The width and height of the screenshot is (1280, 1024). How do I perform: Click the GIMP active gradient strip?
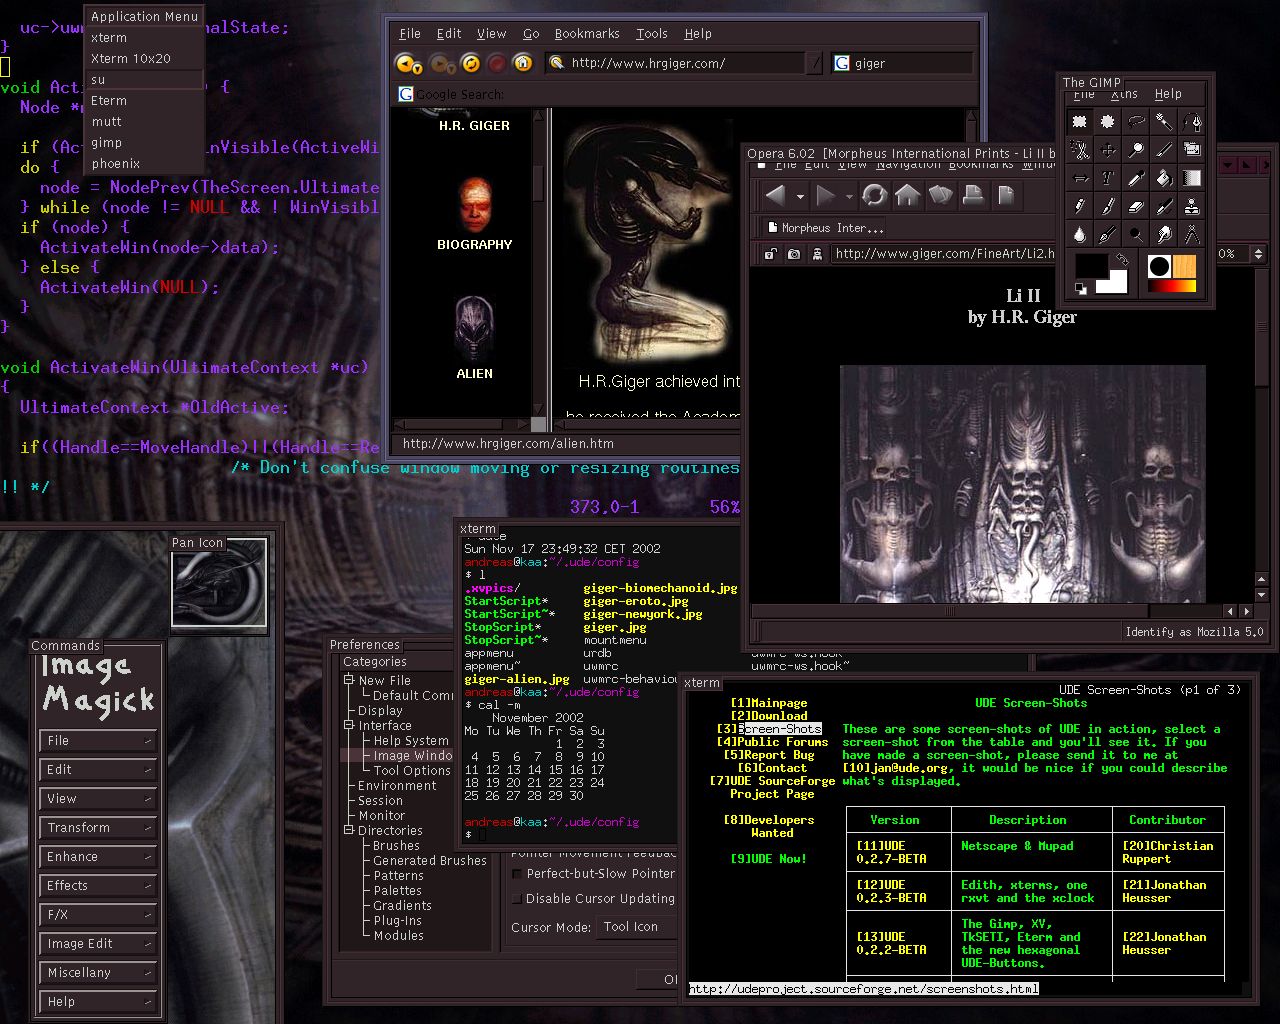1172,286
